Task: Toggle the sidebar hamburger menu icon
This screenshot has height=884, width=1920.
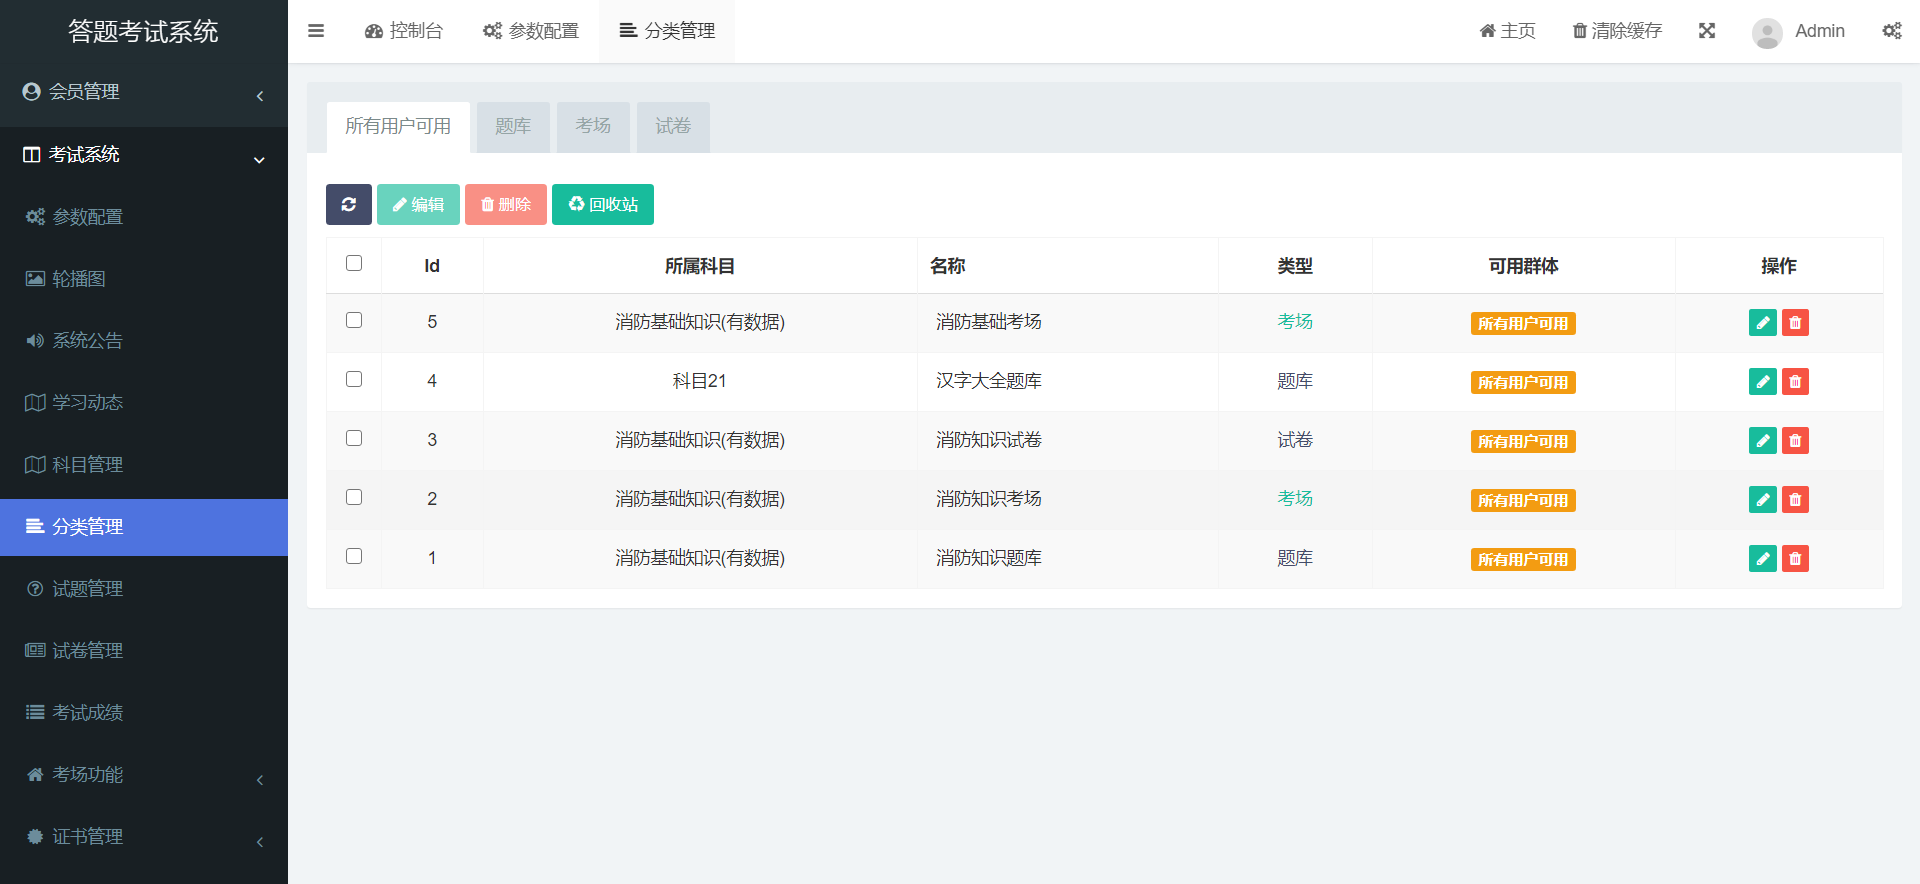Action: pos(316,31)
